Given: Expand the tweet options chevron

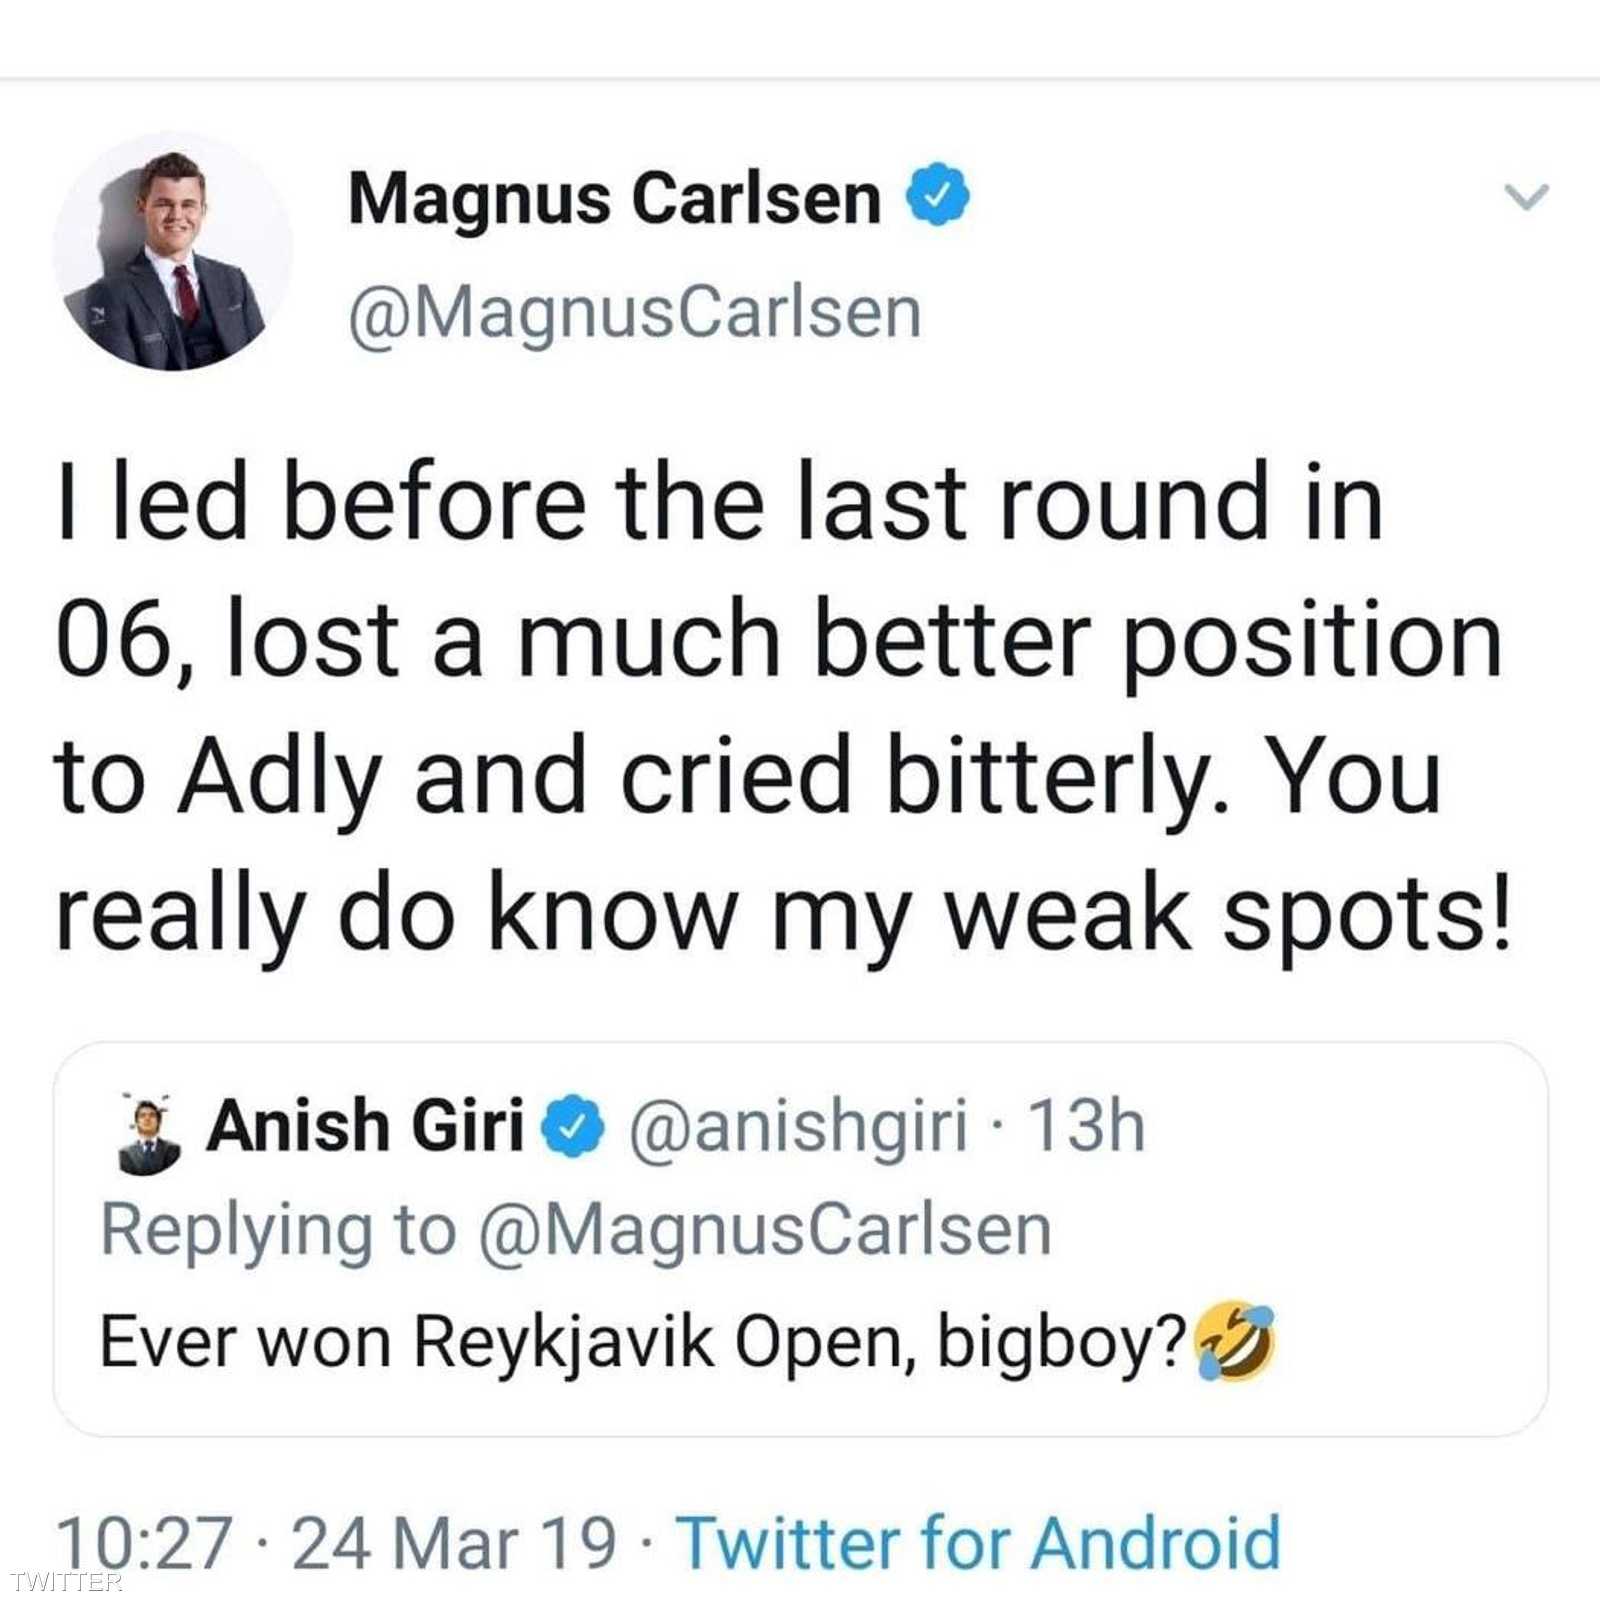Looking at the screenshot, I should 1527,196.
